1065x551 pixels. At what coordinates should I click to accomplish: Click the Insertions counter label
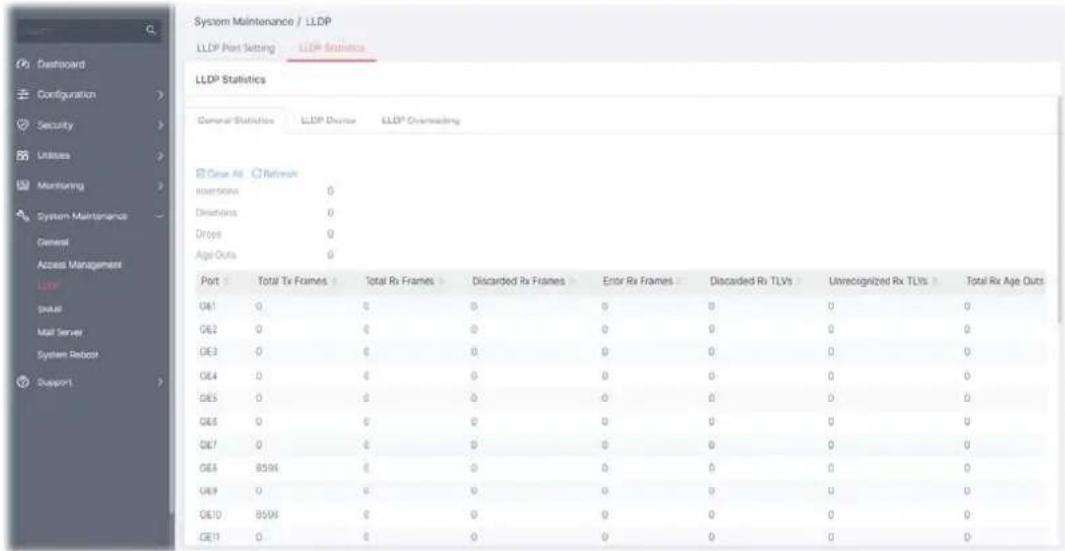(217, 192)
